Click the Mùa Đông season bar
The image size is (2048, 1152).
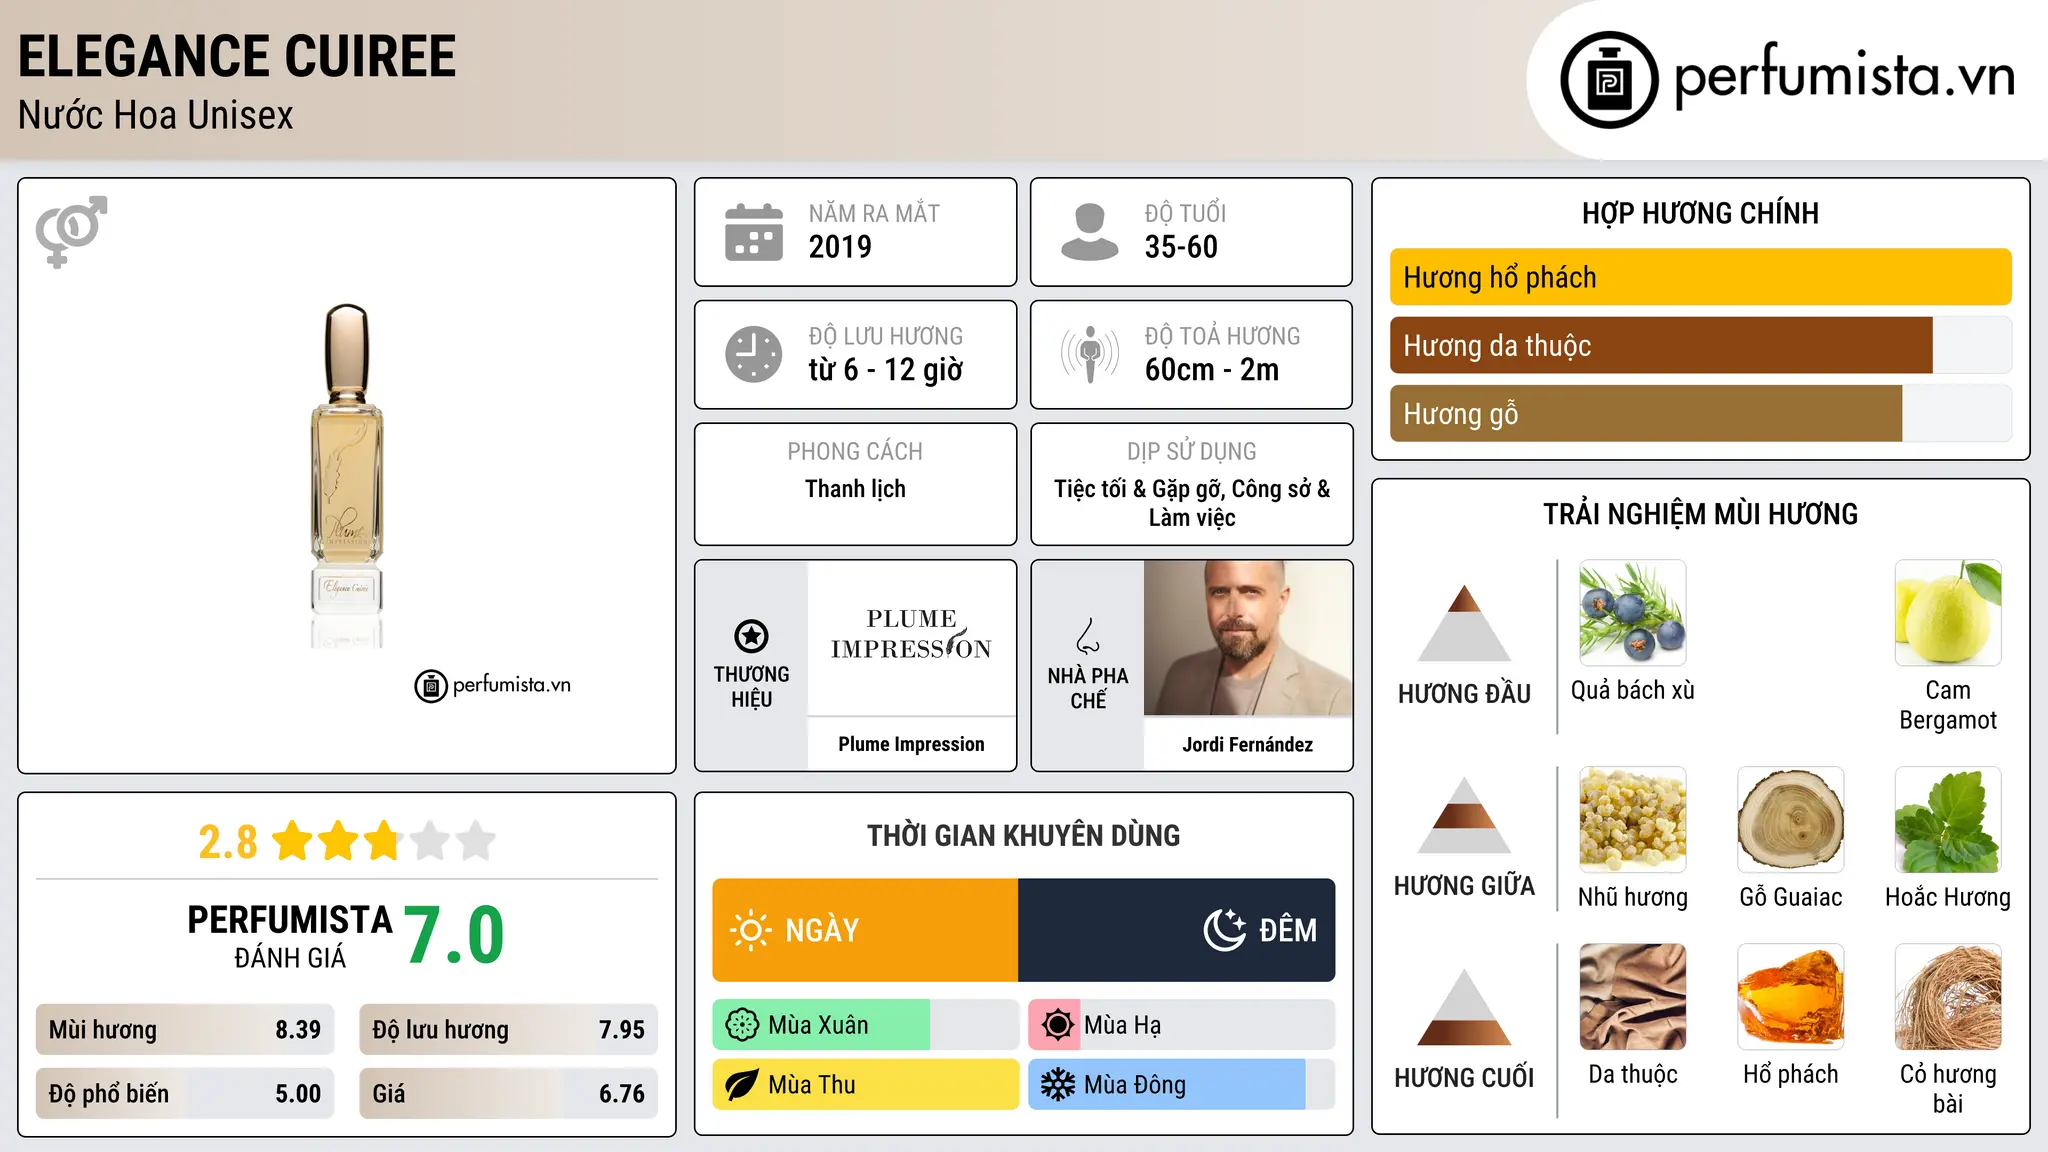(1182, 1085)
